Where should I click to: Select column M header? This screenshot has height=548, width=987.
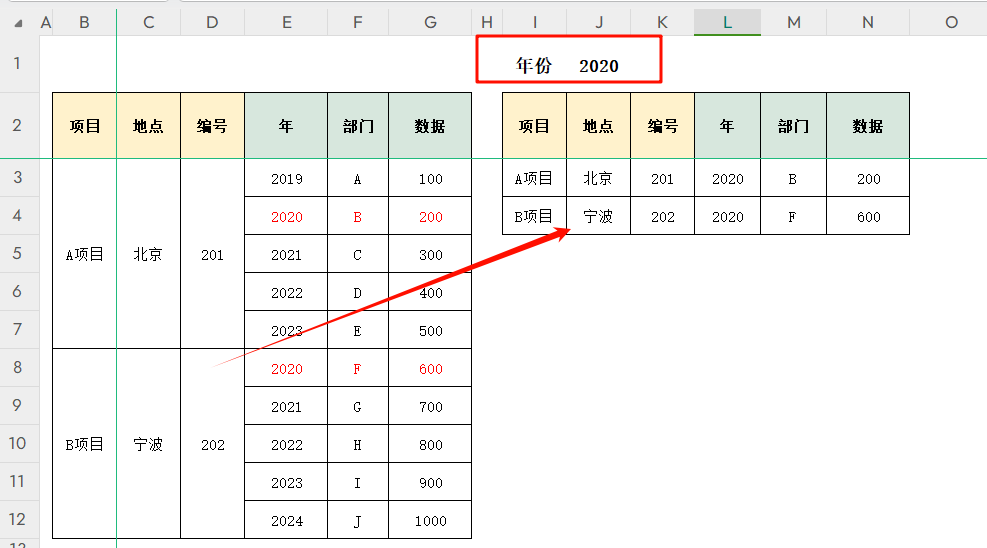pyautogui.click(x=794, y=23)
